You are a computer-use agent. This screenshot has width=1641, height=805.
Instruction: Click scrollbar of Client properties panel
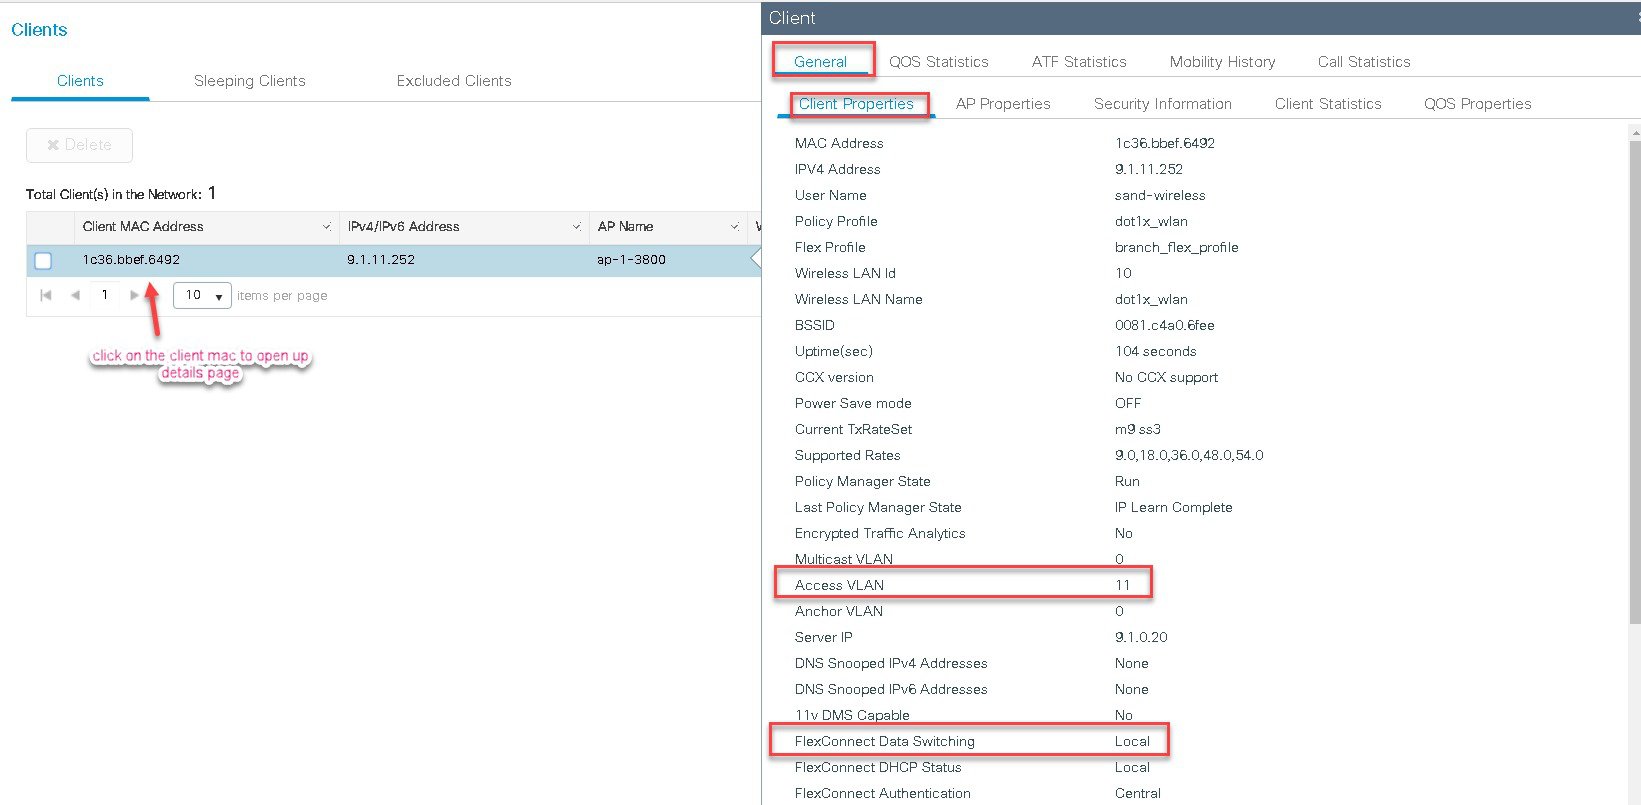click(x=1635, y=380)
